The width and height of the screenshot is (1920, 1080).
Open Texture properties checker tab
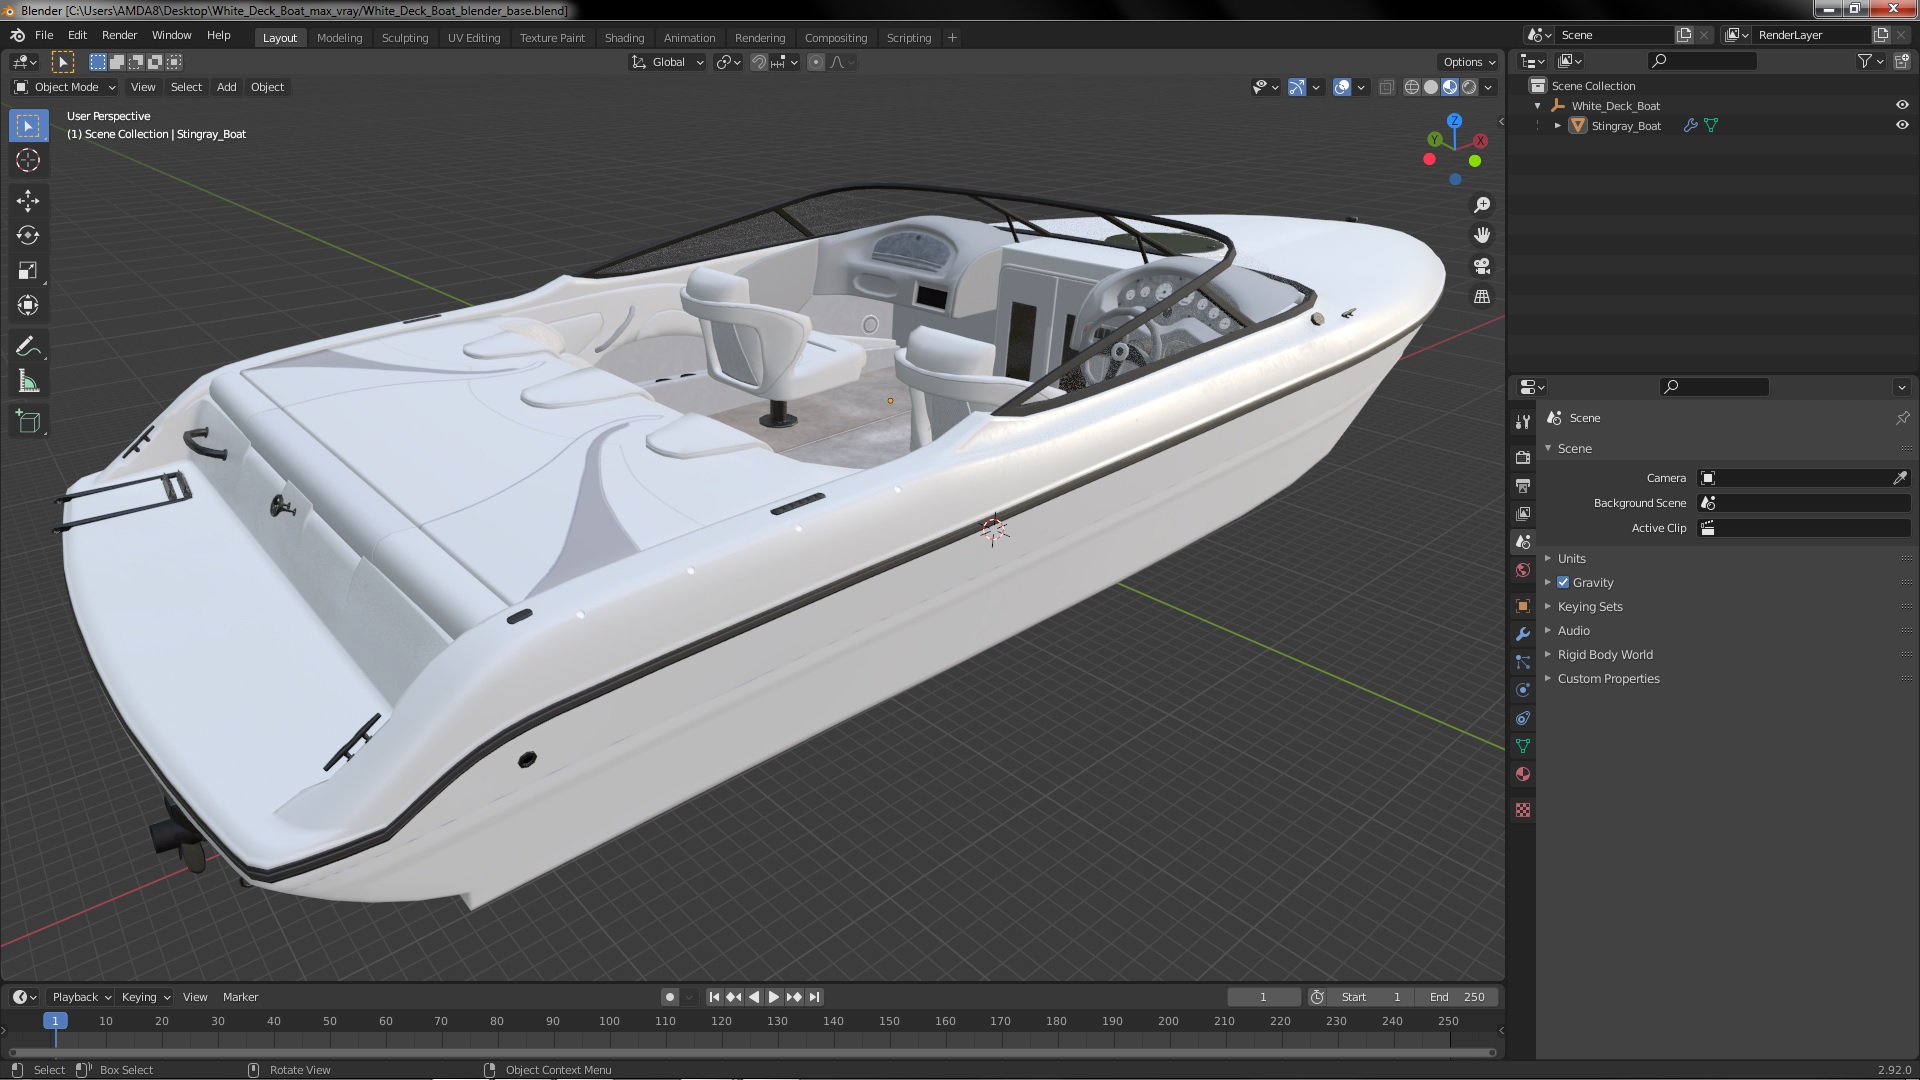coord(1523,810)
